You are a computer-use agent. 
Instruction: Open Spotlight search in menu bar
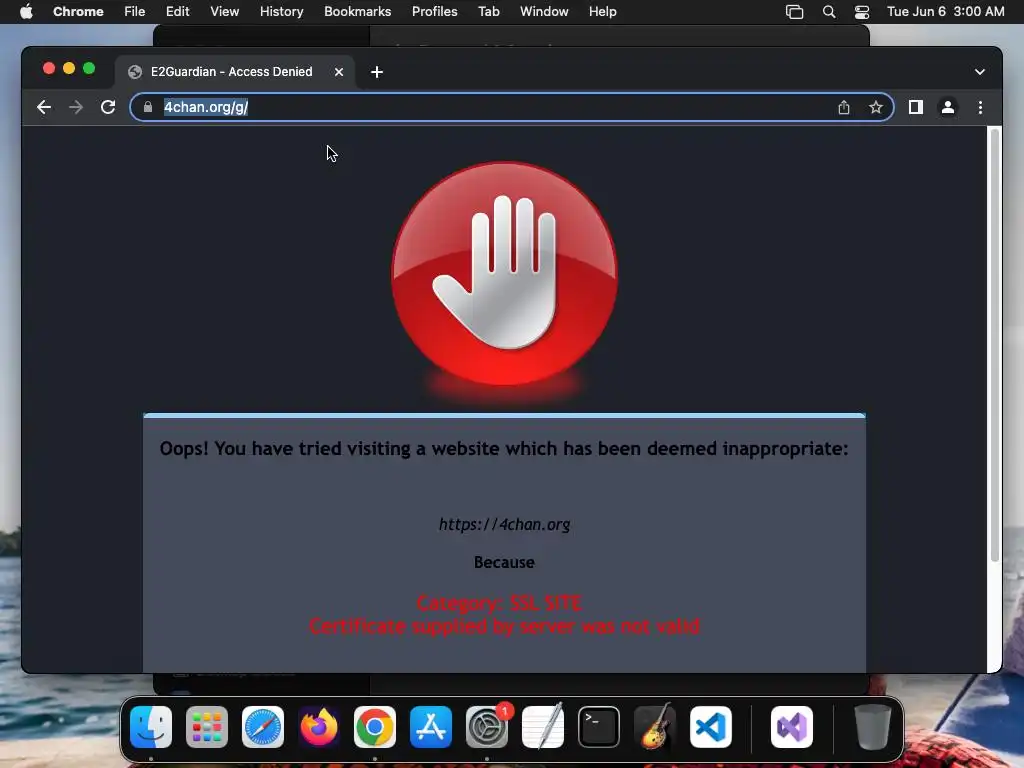point(829,12)
